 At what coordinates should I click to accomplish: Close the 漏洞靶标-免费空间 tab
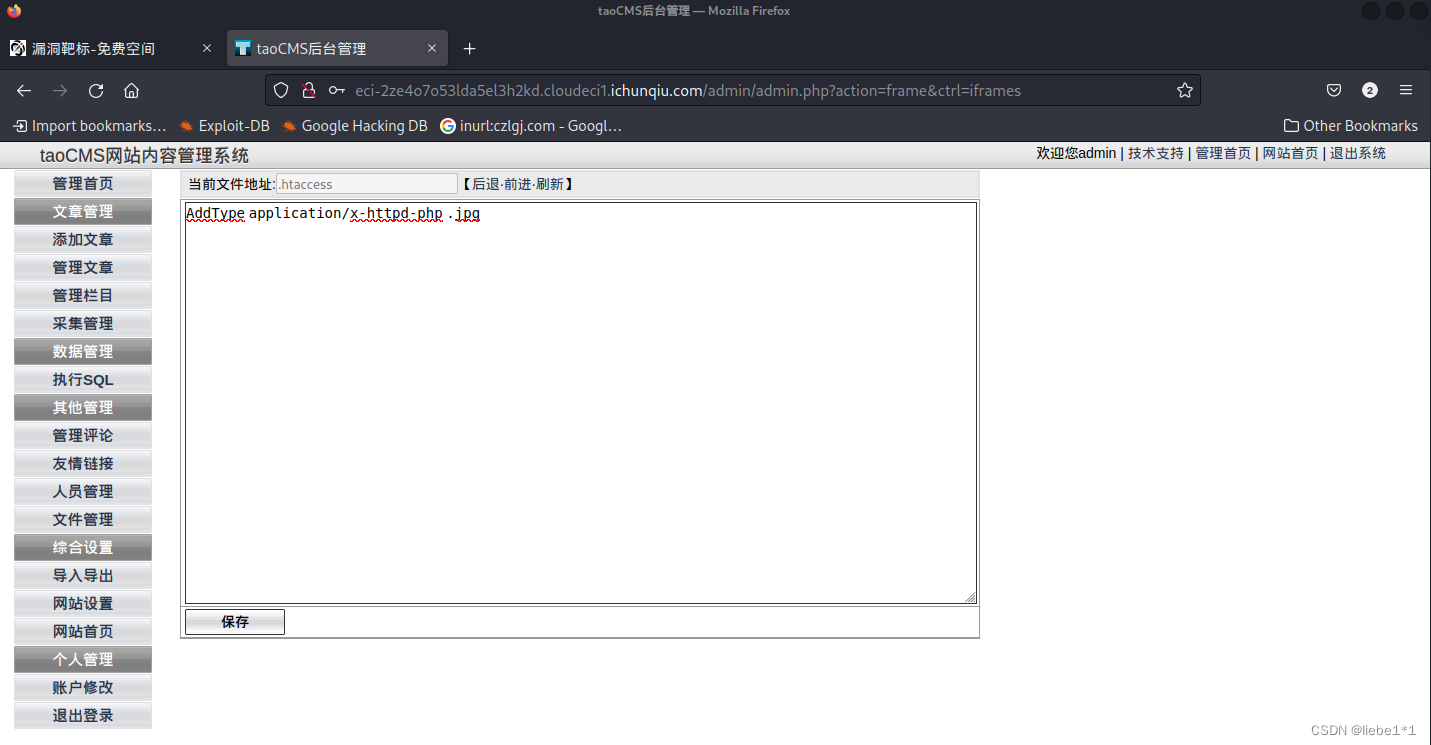[x=207, y=48]
